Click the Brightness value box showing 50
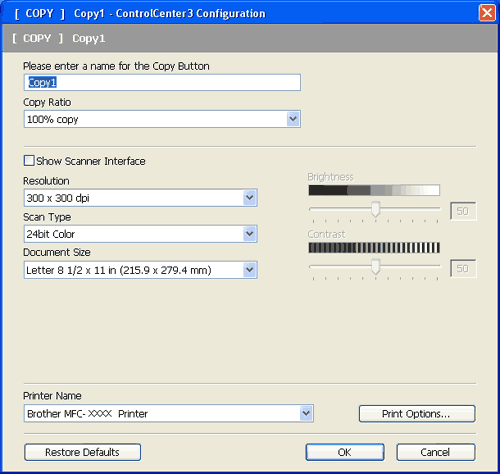500x474 pixels. point(463,211)
